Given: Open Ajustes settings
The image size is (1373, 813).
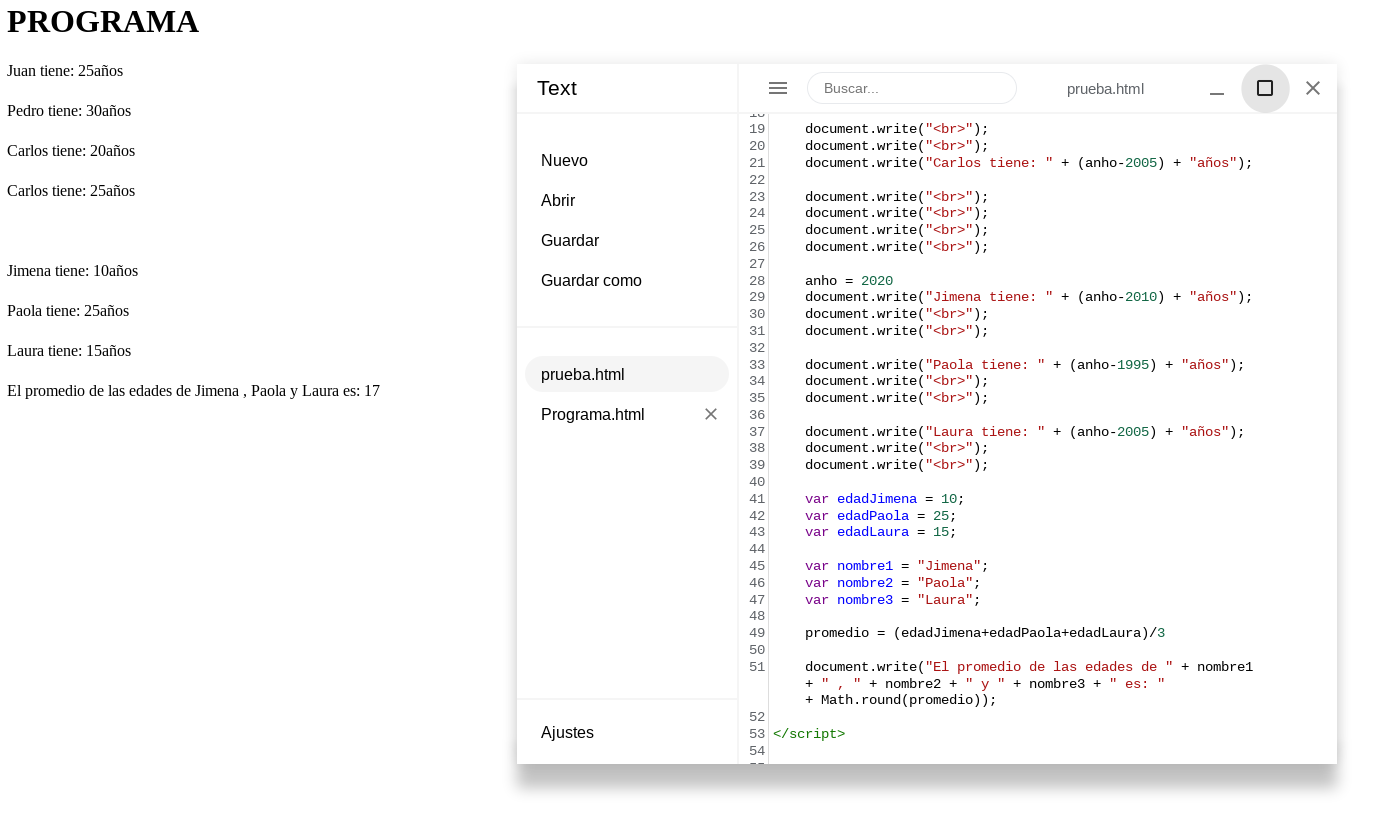Looking at the screenshot, I should [x=567, y=732].
